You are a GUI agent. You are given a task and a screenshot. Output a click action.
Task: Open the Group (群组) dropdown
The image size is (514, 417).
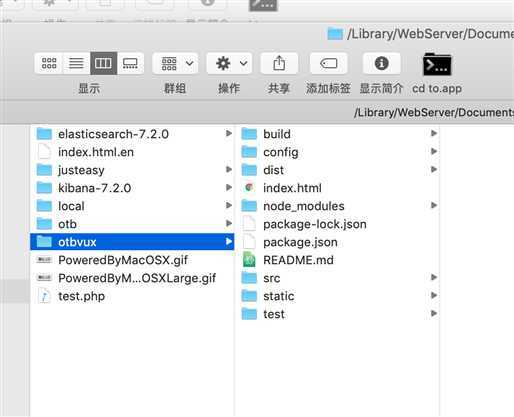click(x=175, y=63)
